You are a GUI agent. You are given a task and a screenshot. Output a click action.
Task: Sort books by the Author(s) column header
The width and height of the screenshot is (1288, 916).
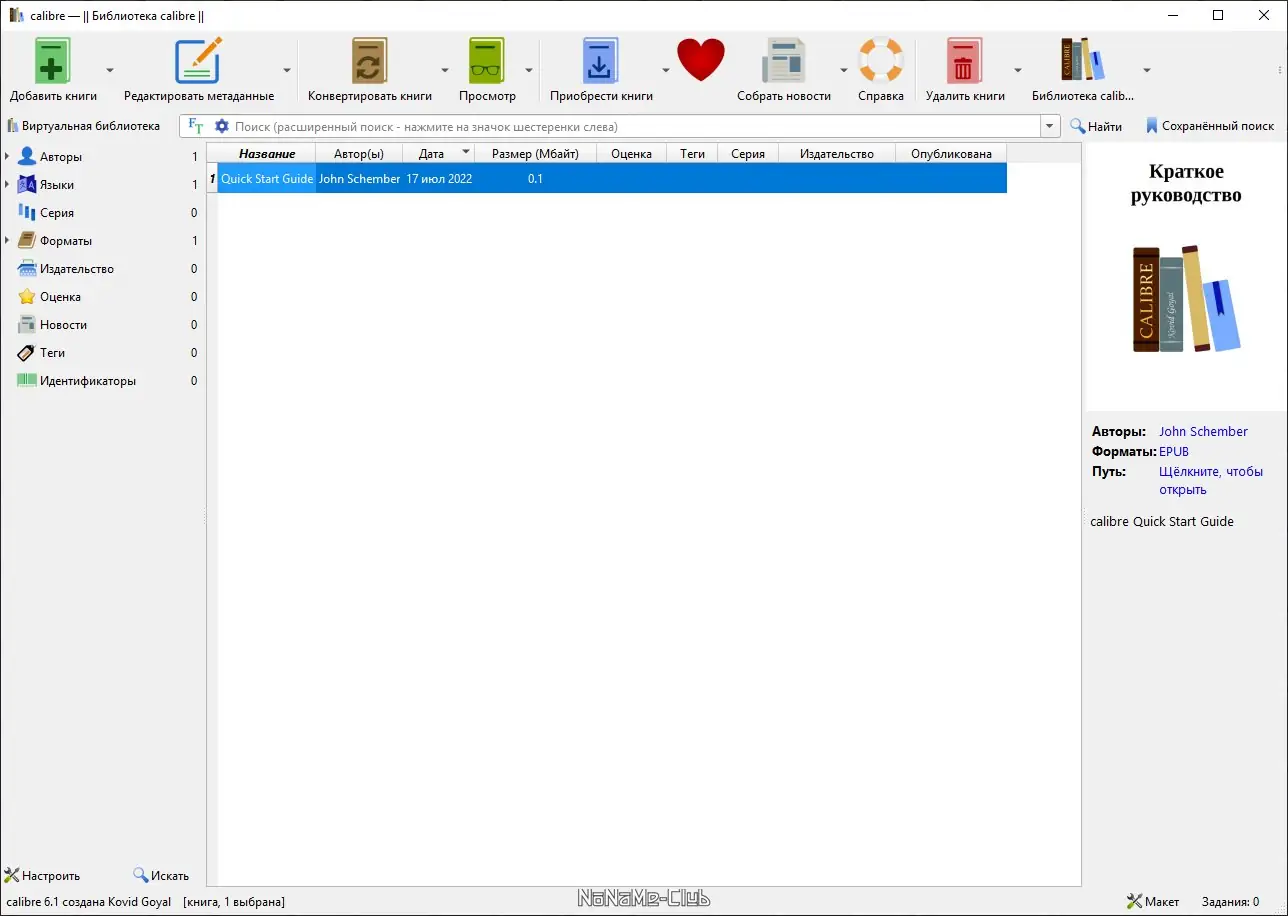pyautogui.click(x=359, y=153)
